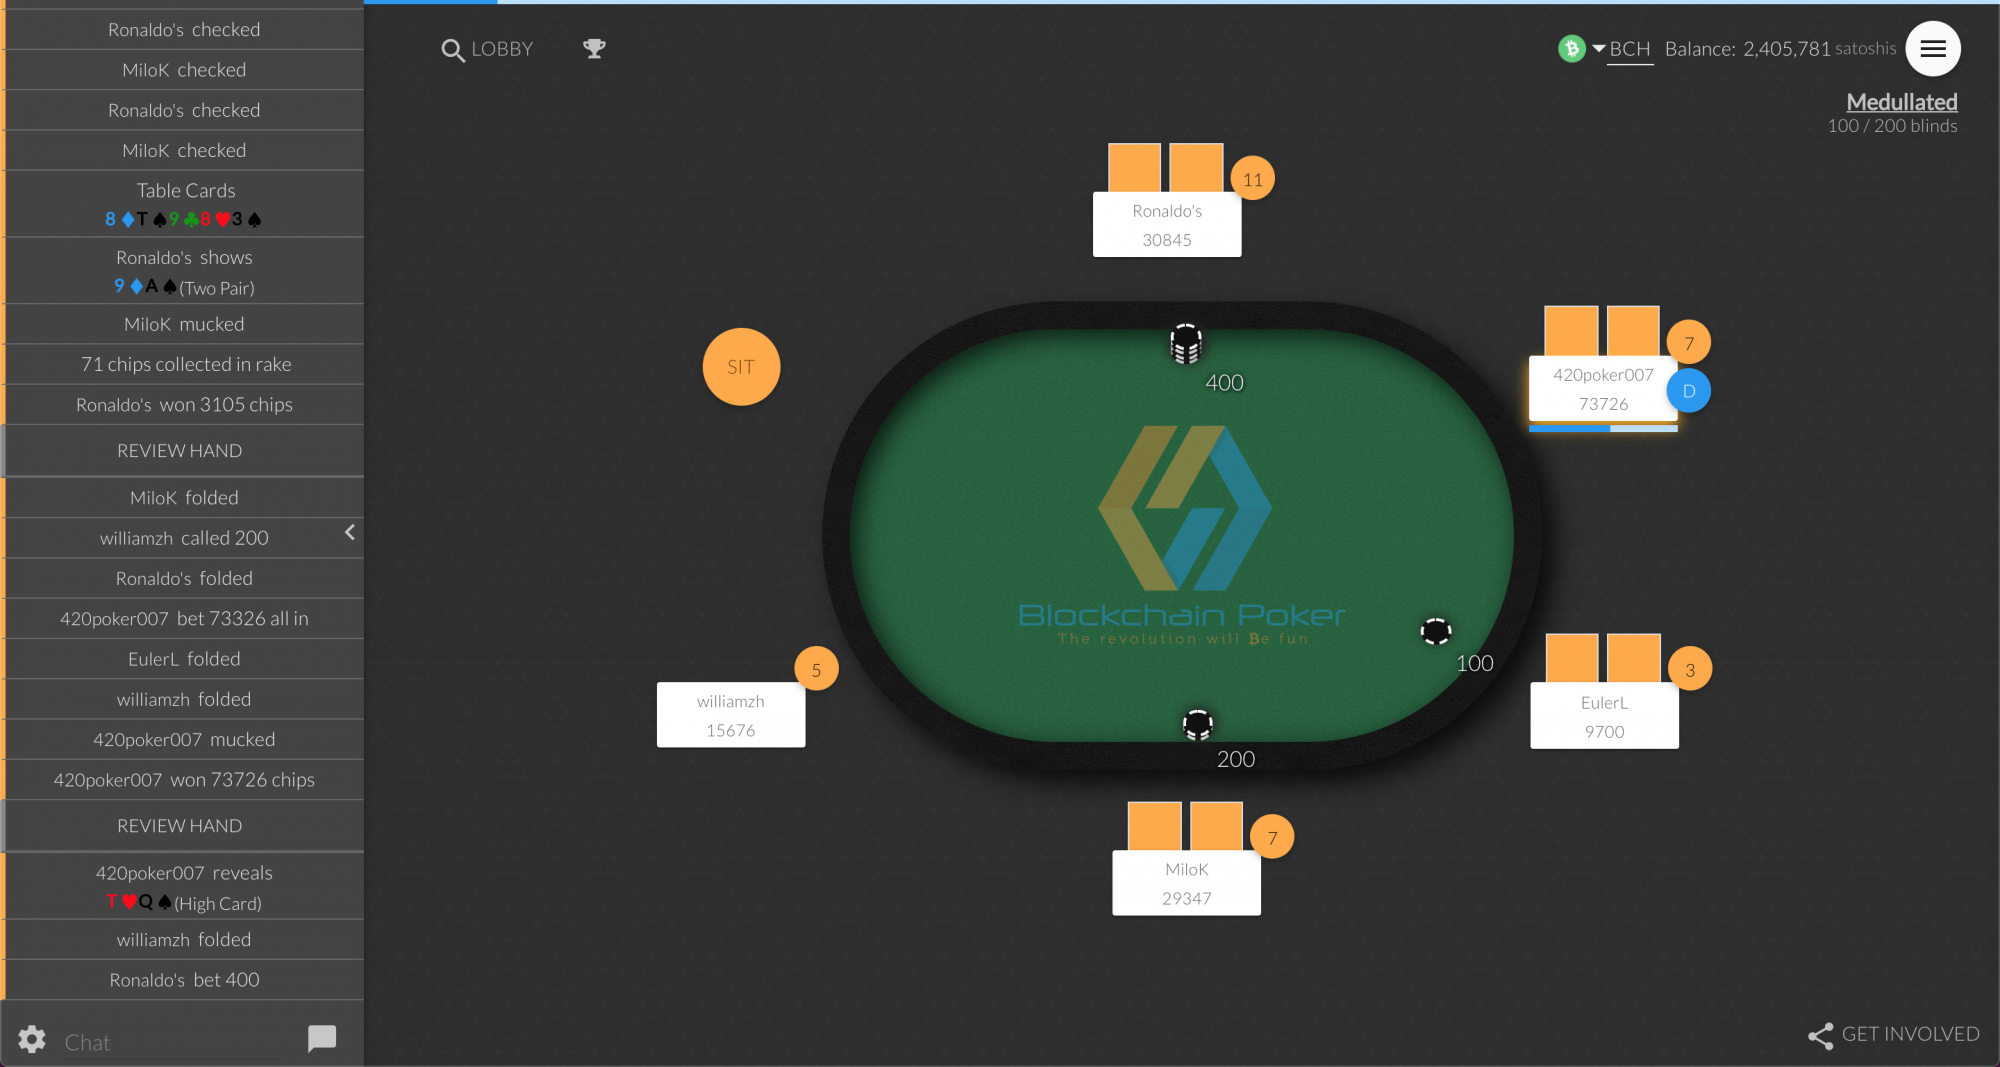Click williamzh's seat badge 5
This screenshot has width=2000, height=1067.
[816, 669]
